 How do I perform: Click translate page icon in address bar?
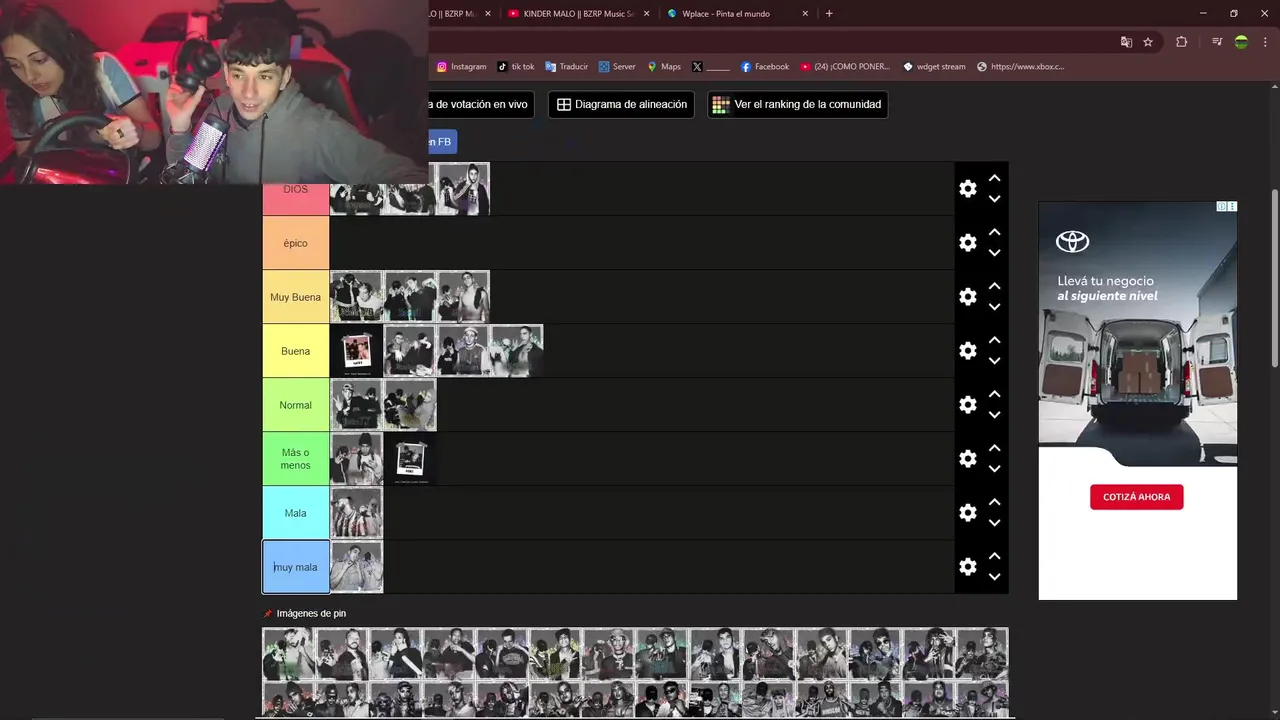pos(1126,42)
